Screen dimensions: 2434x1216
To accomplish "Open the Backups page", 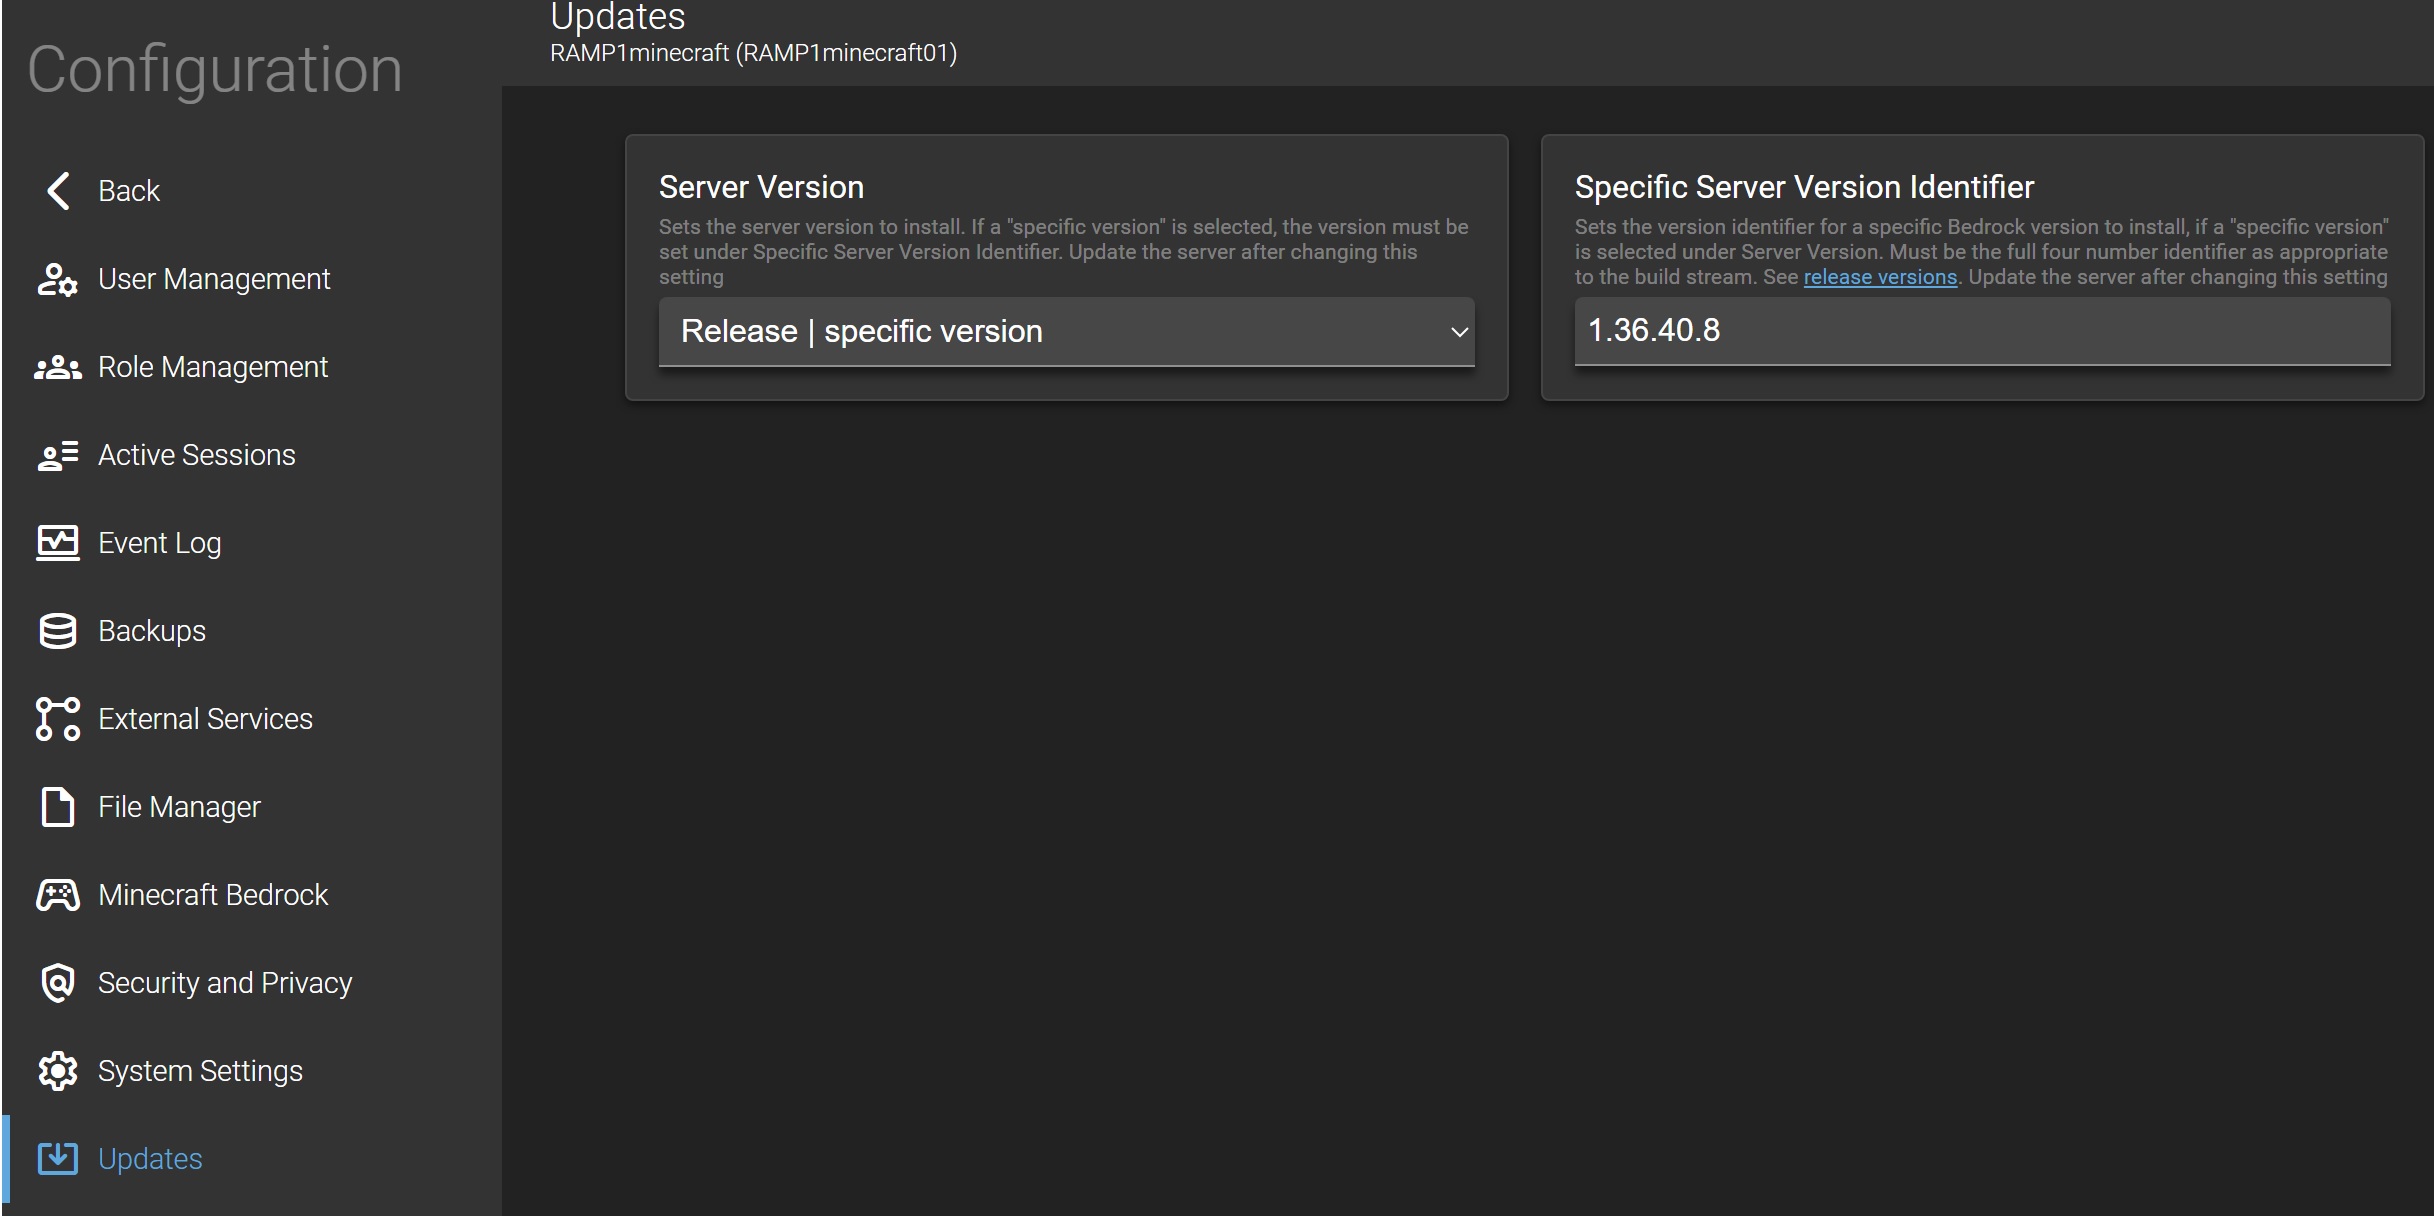I will tap(152, 631).
